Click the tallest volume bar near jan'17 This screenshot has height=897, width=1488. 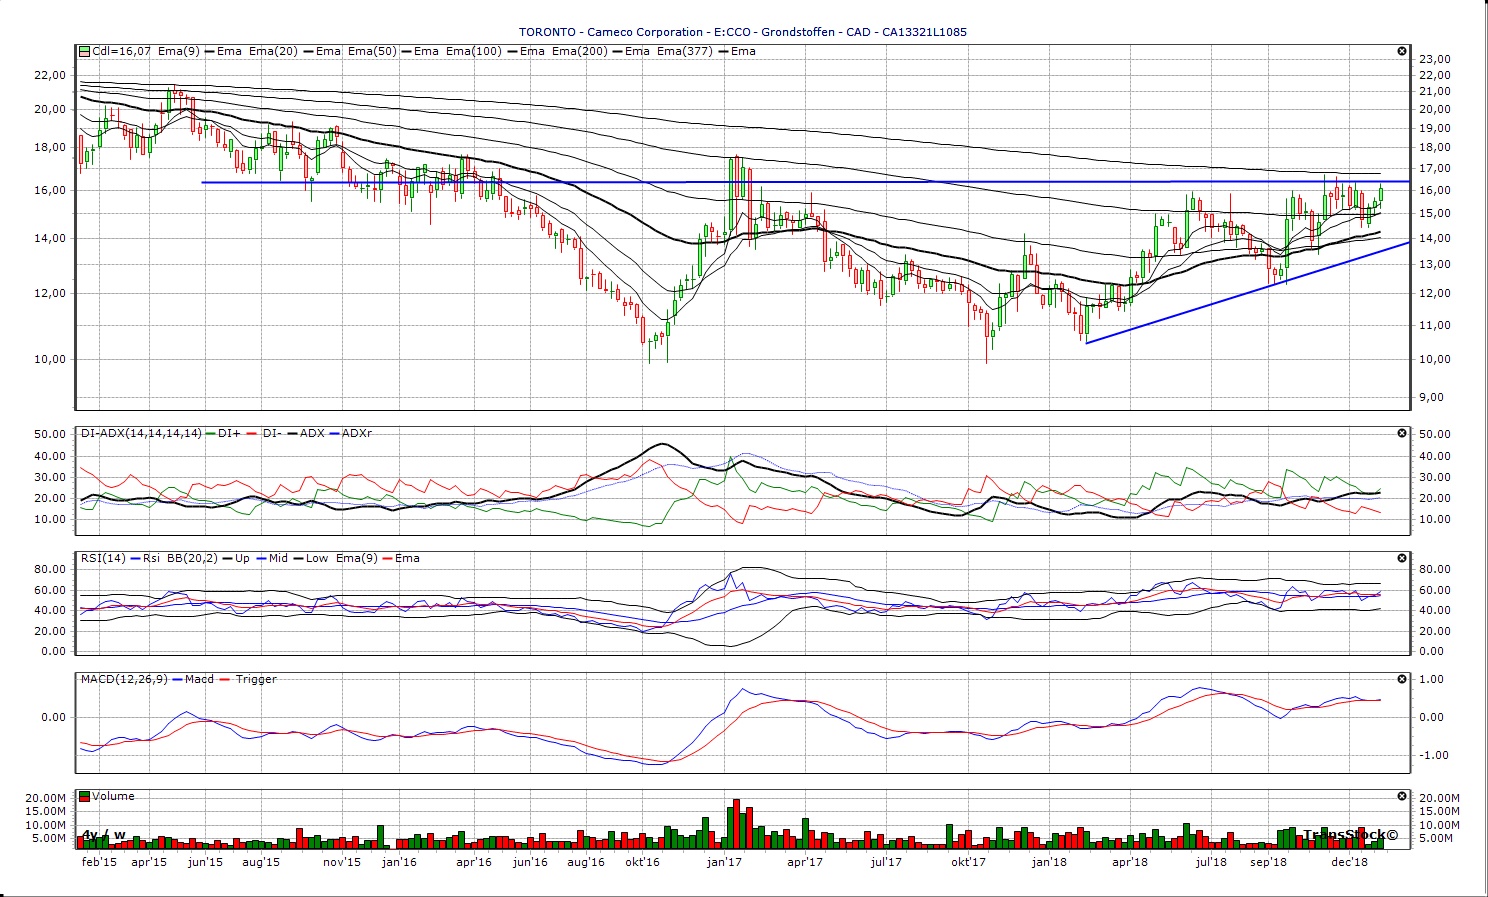coord(736,824)
